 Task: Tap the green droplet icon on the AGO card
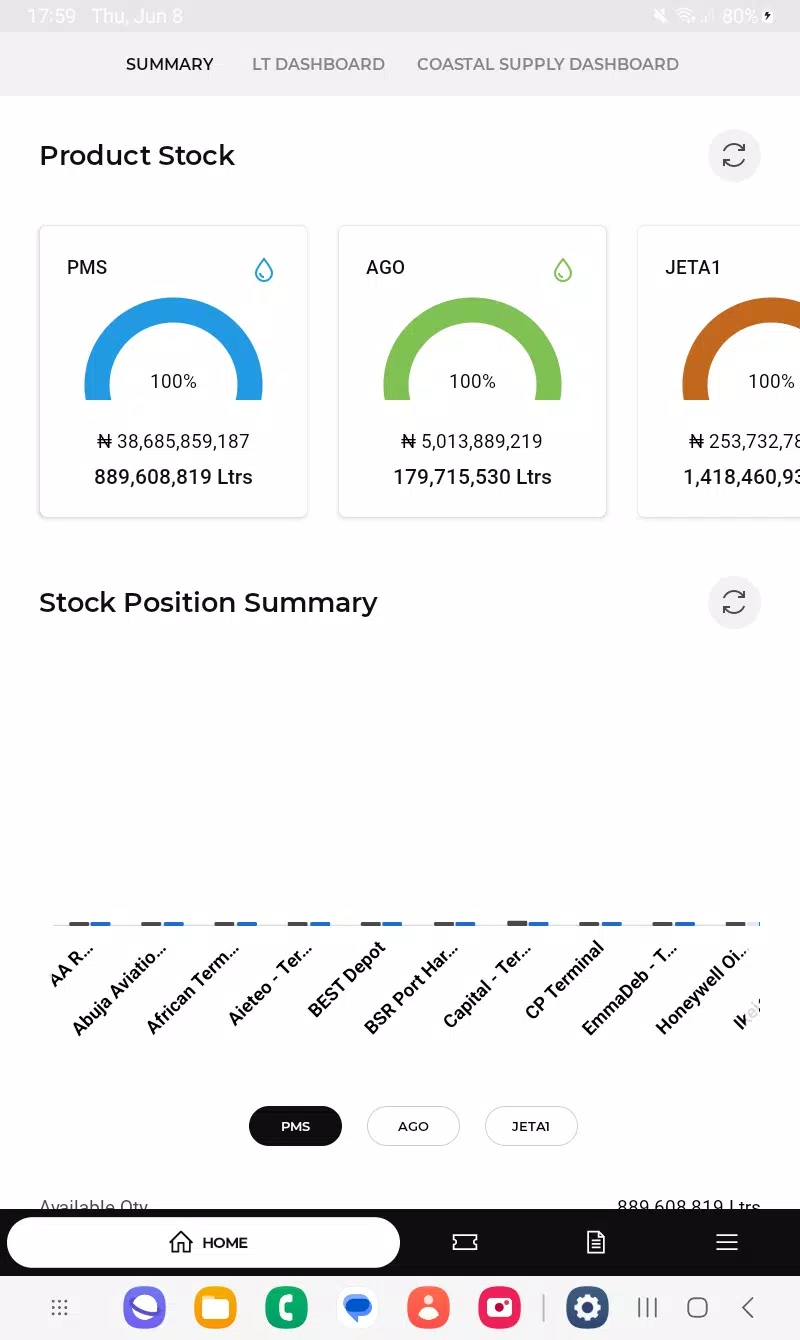pyautogui.click(x=563, y=269)
